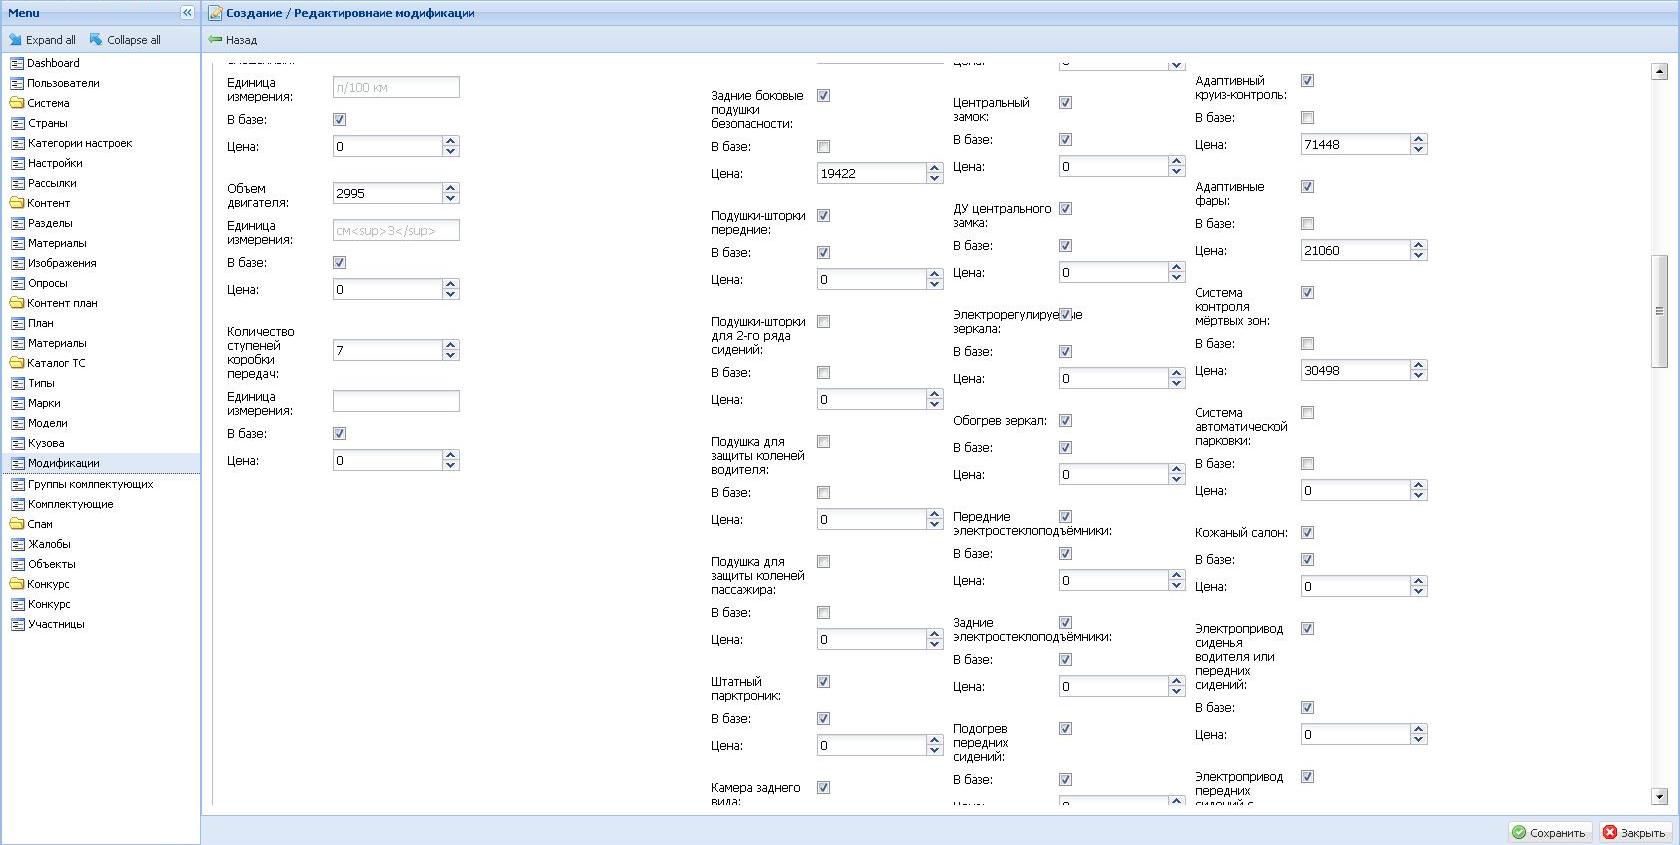Expand the Каталог ТС folder
The width and height of the screenshot is (1680, 845).
point(17,363)
